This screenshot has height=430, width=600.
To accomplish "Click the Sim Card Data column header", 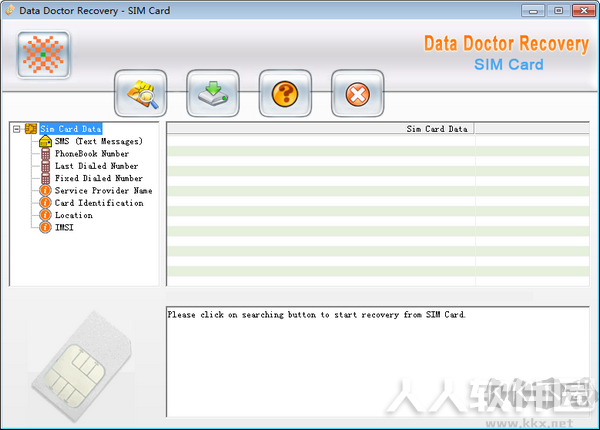I will point(321,129).
